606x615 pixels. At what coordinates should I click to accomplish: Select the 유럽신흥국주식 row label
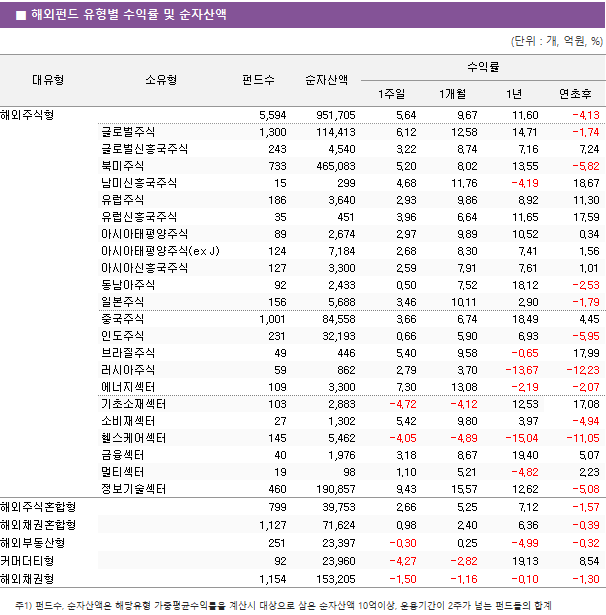pos(139,217)
